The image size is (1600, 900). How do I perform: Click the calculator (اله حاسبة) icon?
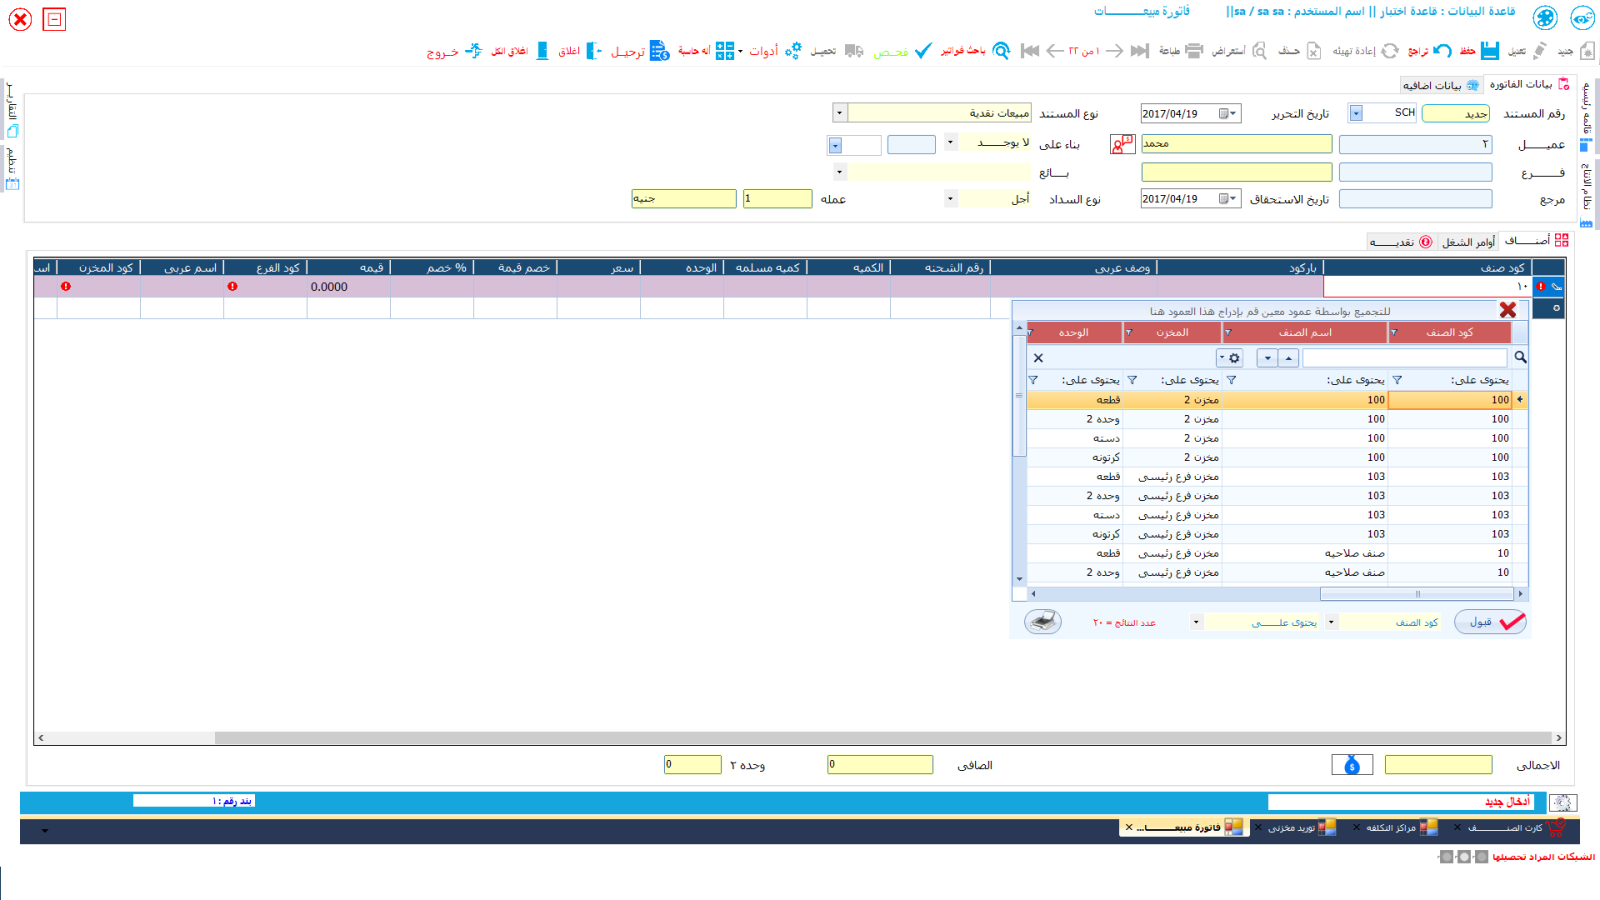725,50
